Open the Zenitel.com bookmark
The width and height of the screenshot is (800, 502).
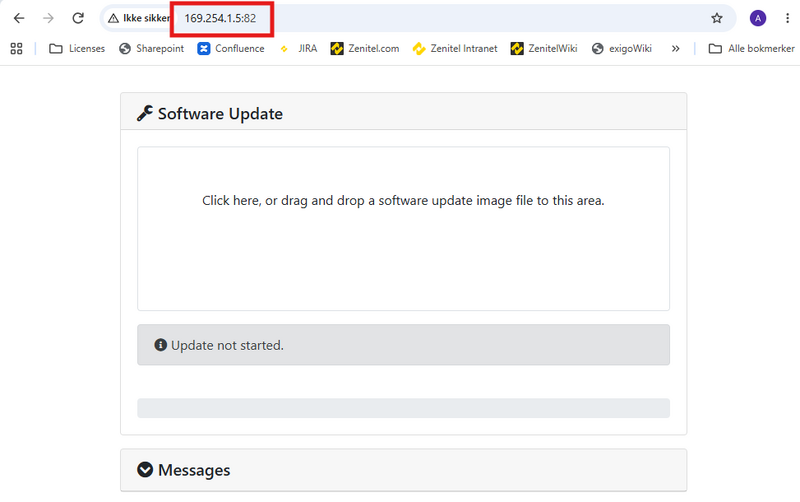point(365,48)
